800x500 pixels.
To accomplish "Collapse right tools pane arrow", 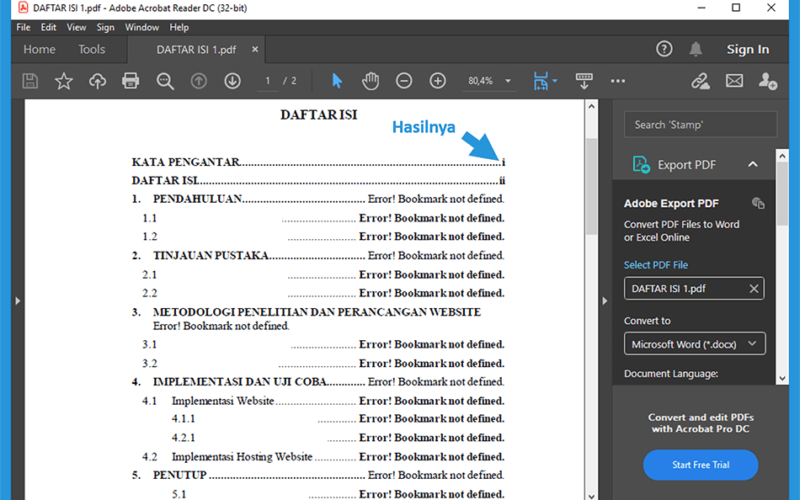I will tap(605, 301).
